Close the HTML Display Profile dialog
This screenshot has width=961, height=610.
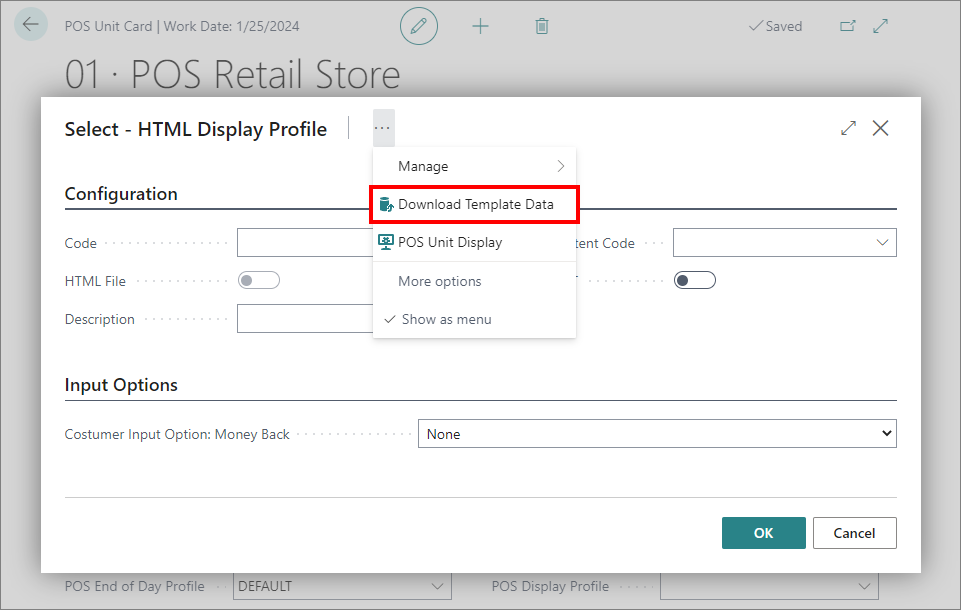pyautogui.click(x=881, y=128)
